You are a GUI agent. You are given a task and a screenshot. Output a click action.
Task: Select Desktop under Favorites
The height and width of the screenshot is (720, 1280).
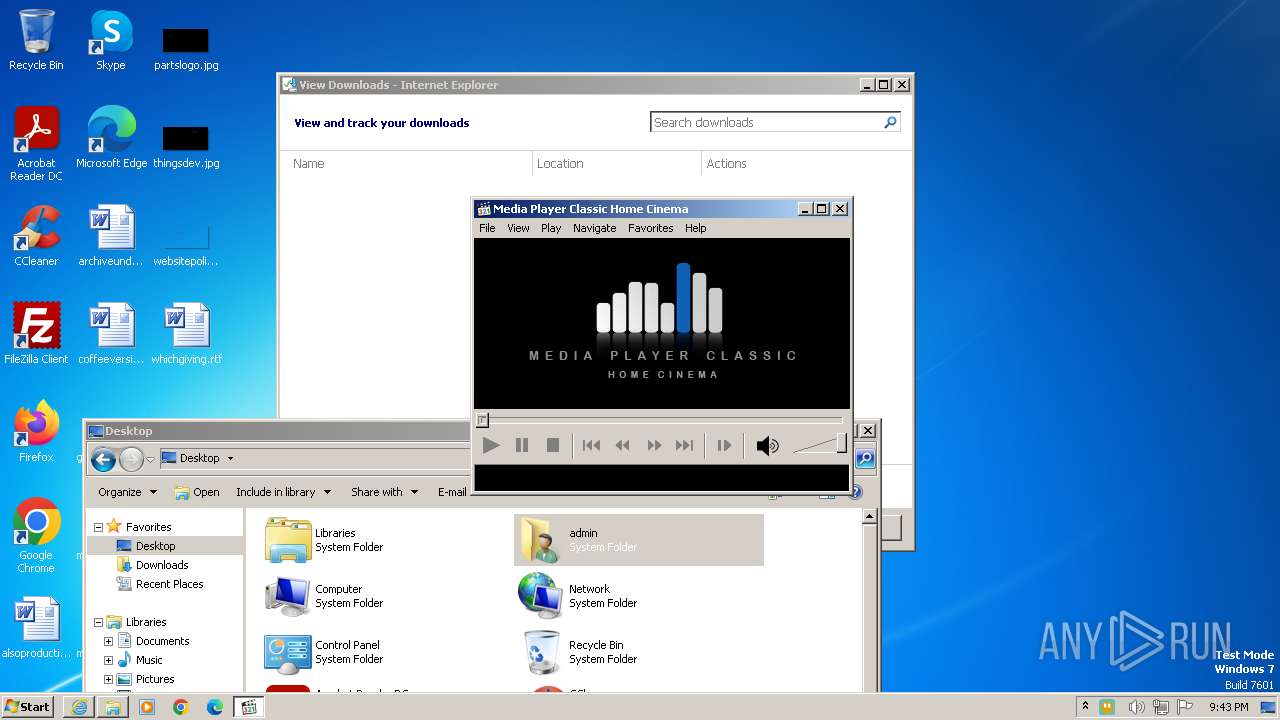(155, 546)
